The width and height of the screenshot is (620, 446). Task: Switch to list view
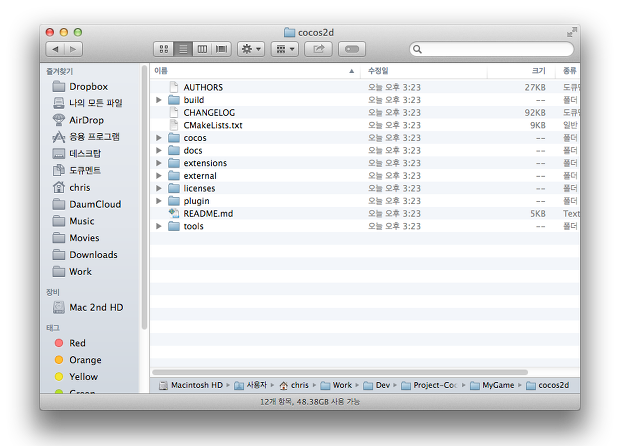pyautogui.click(x=183, y=49)
